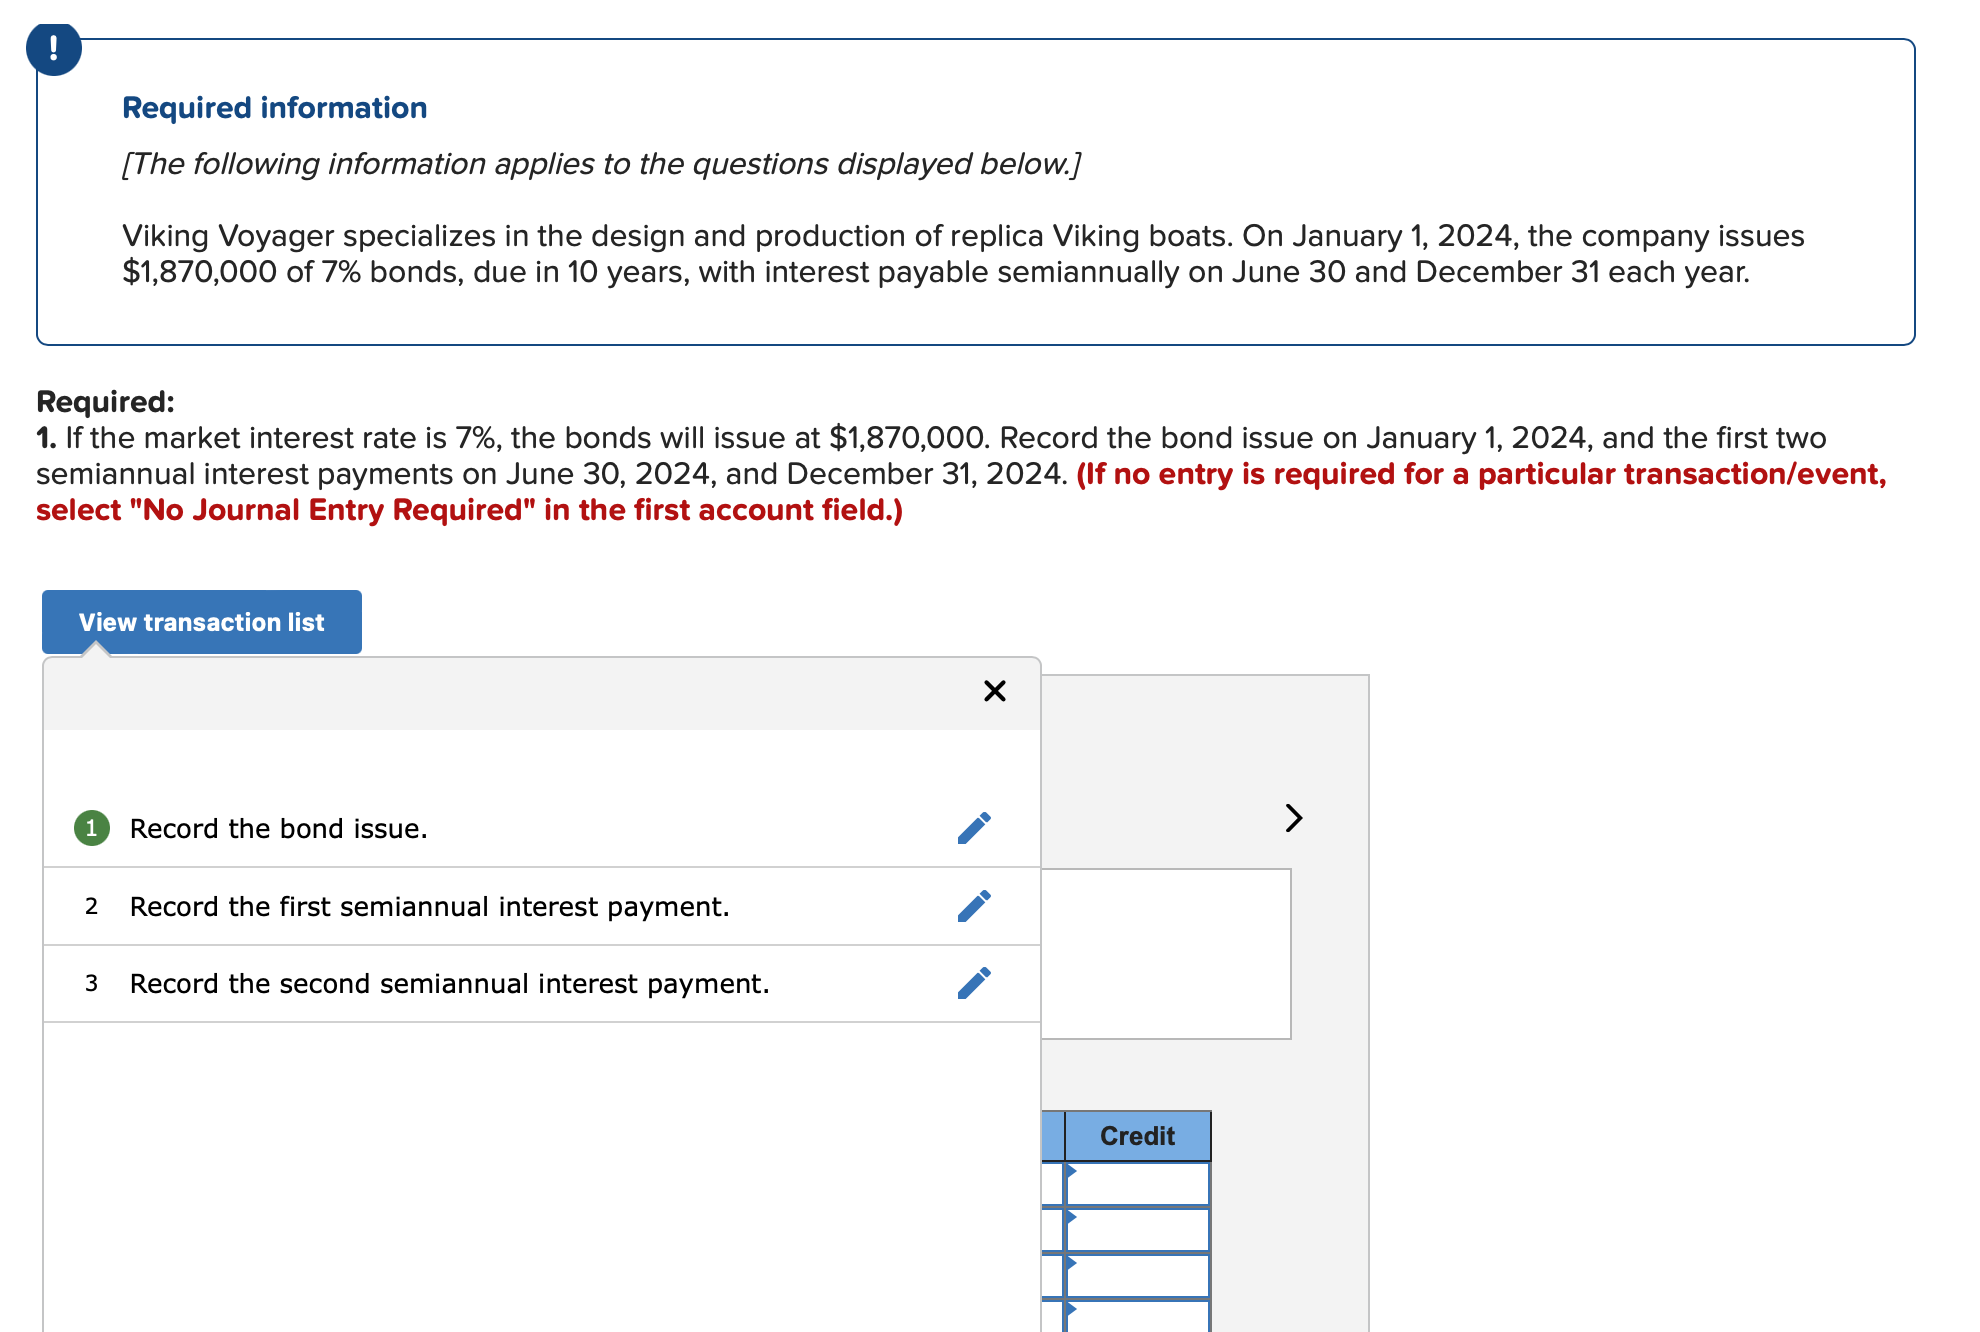Viewport: 1980px width, 1332px height.
Task: Click the third Credit input cell
Action: (x=1137, y=1276)
